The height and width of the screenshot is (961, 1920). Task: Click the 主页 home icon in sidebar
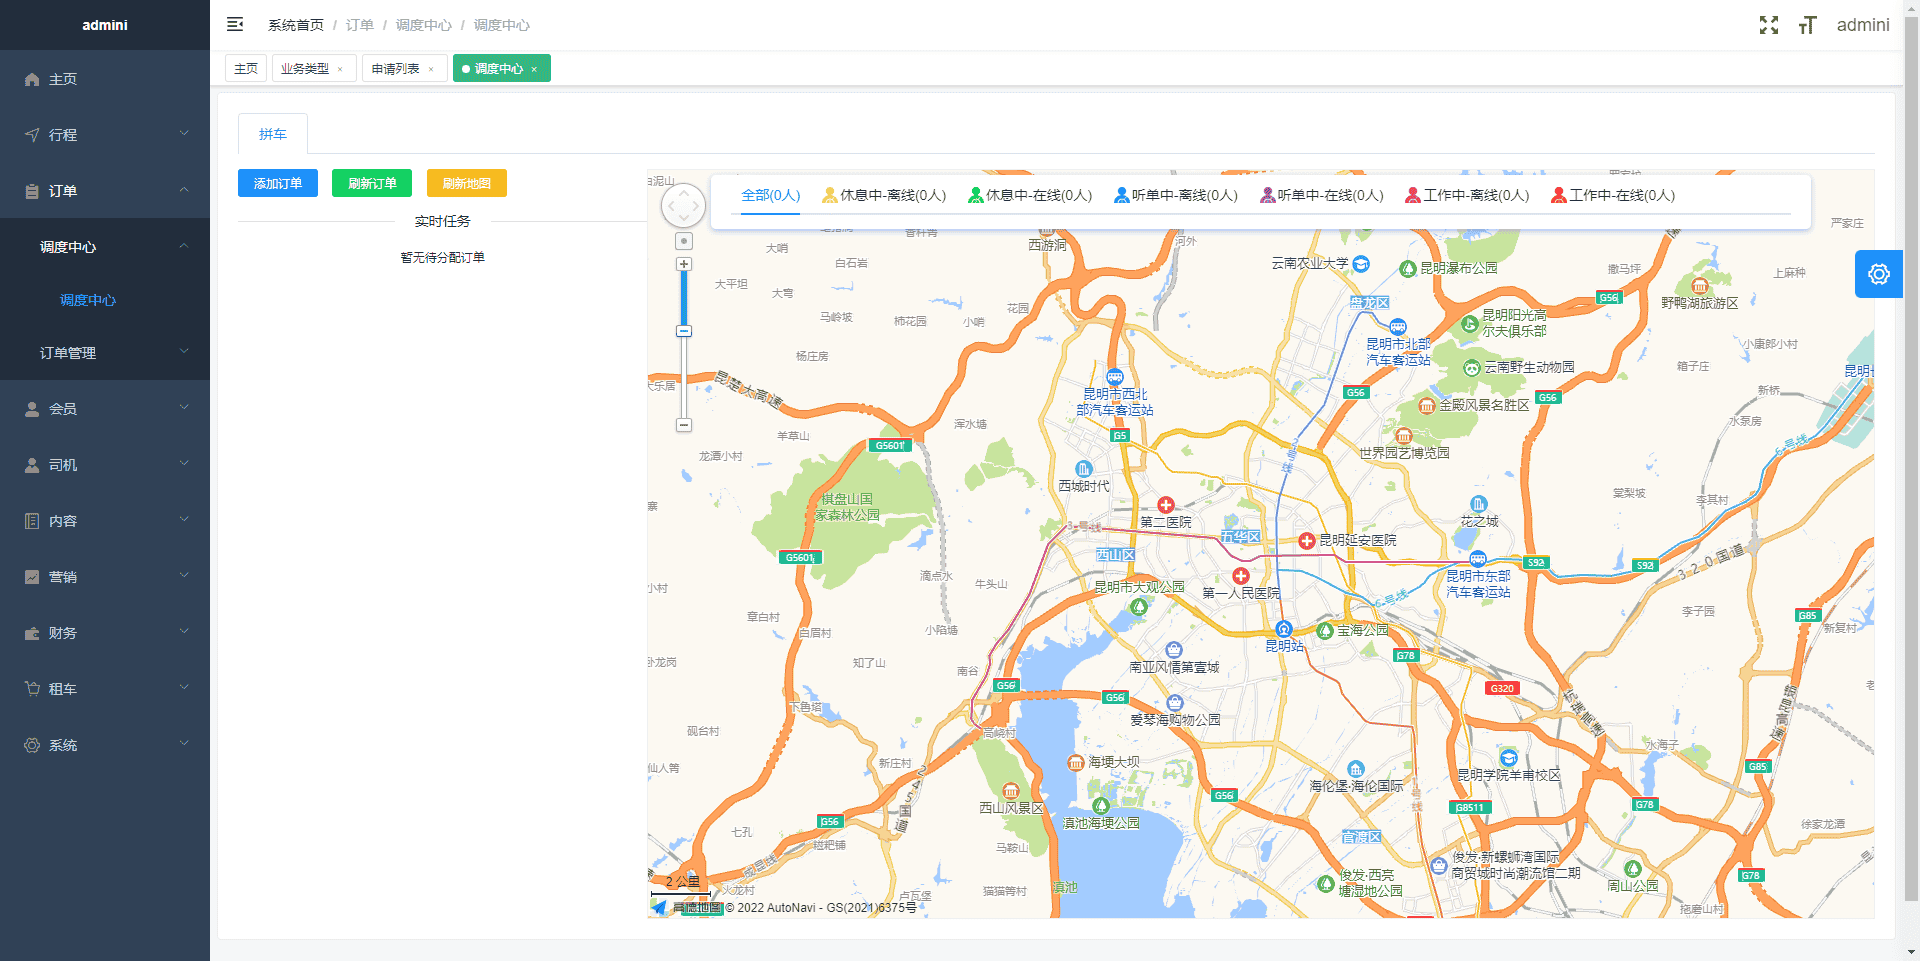[32, 79]
